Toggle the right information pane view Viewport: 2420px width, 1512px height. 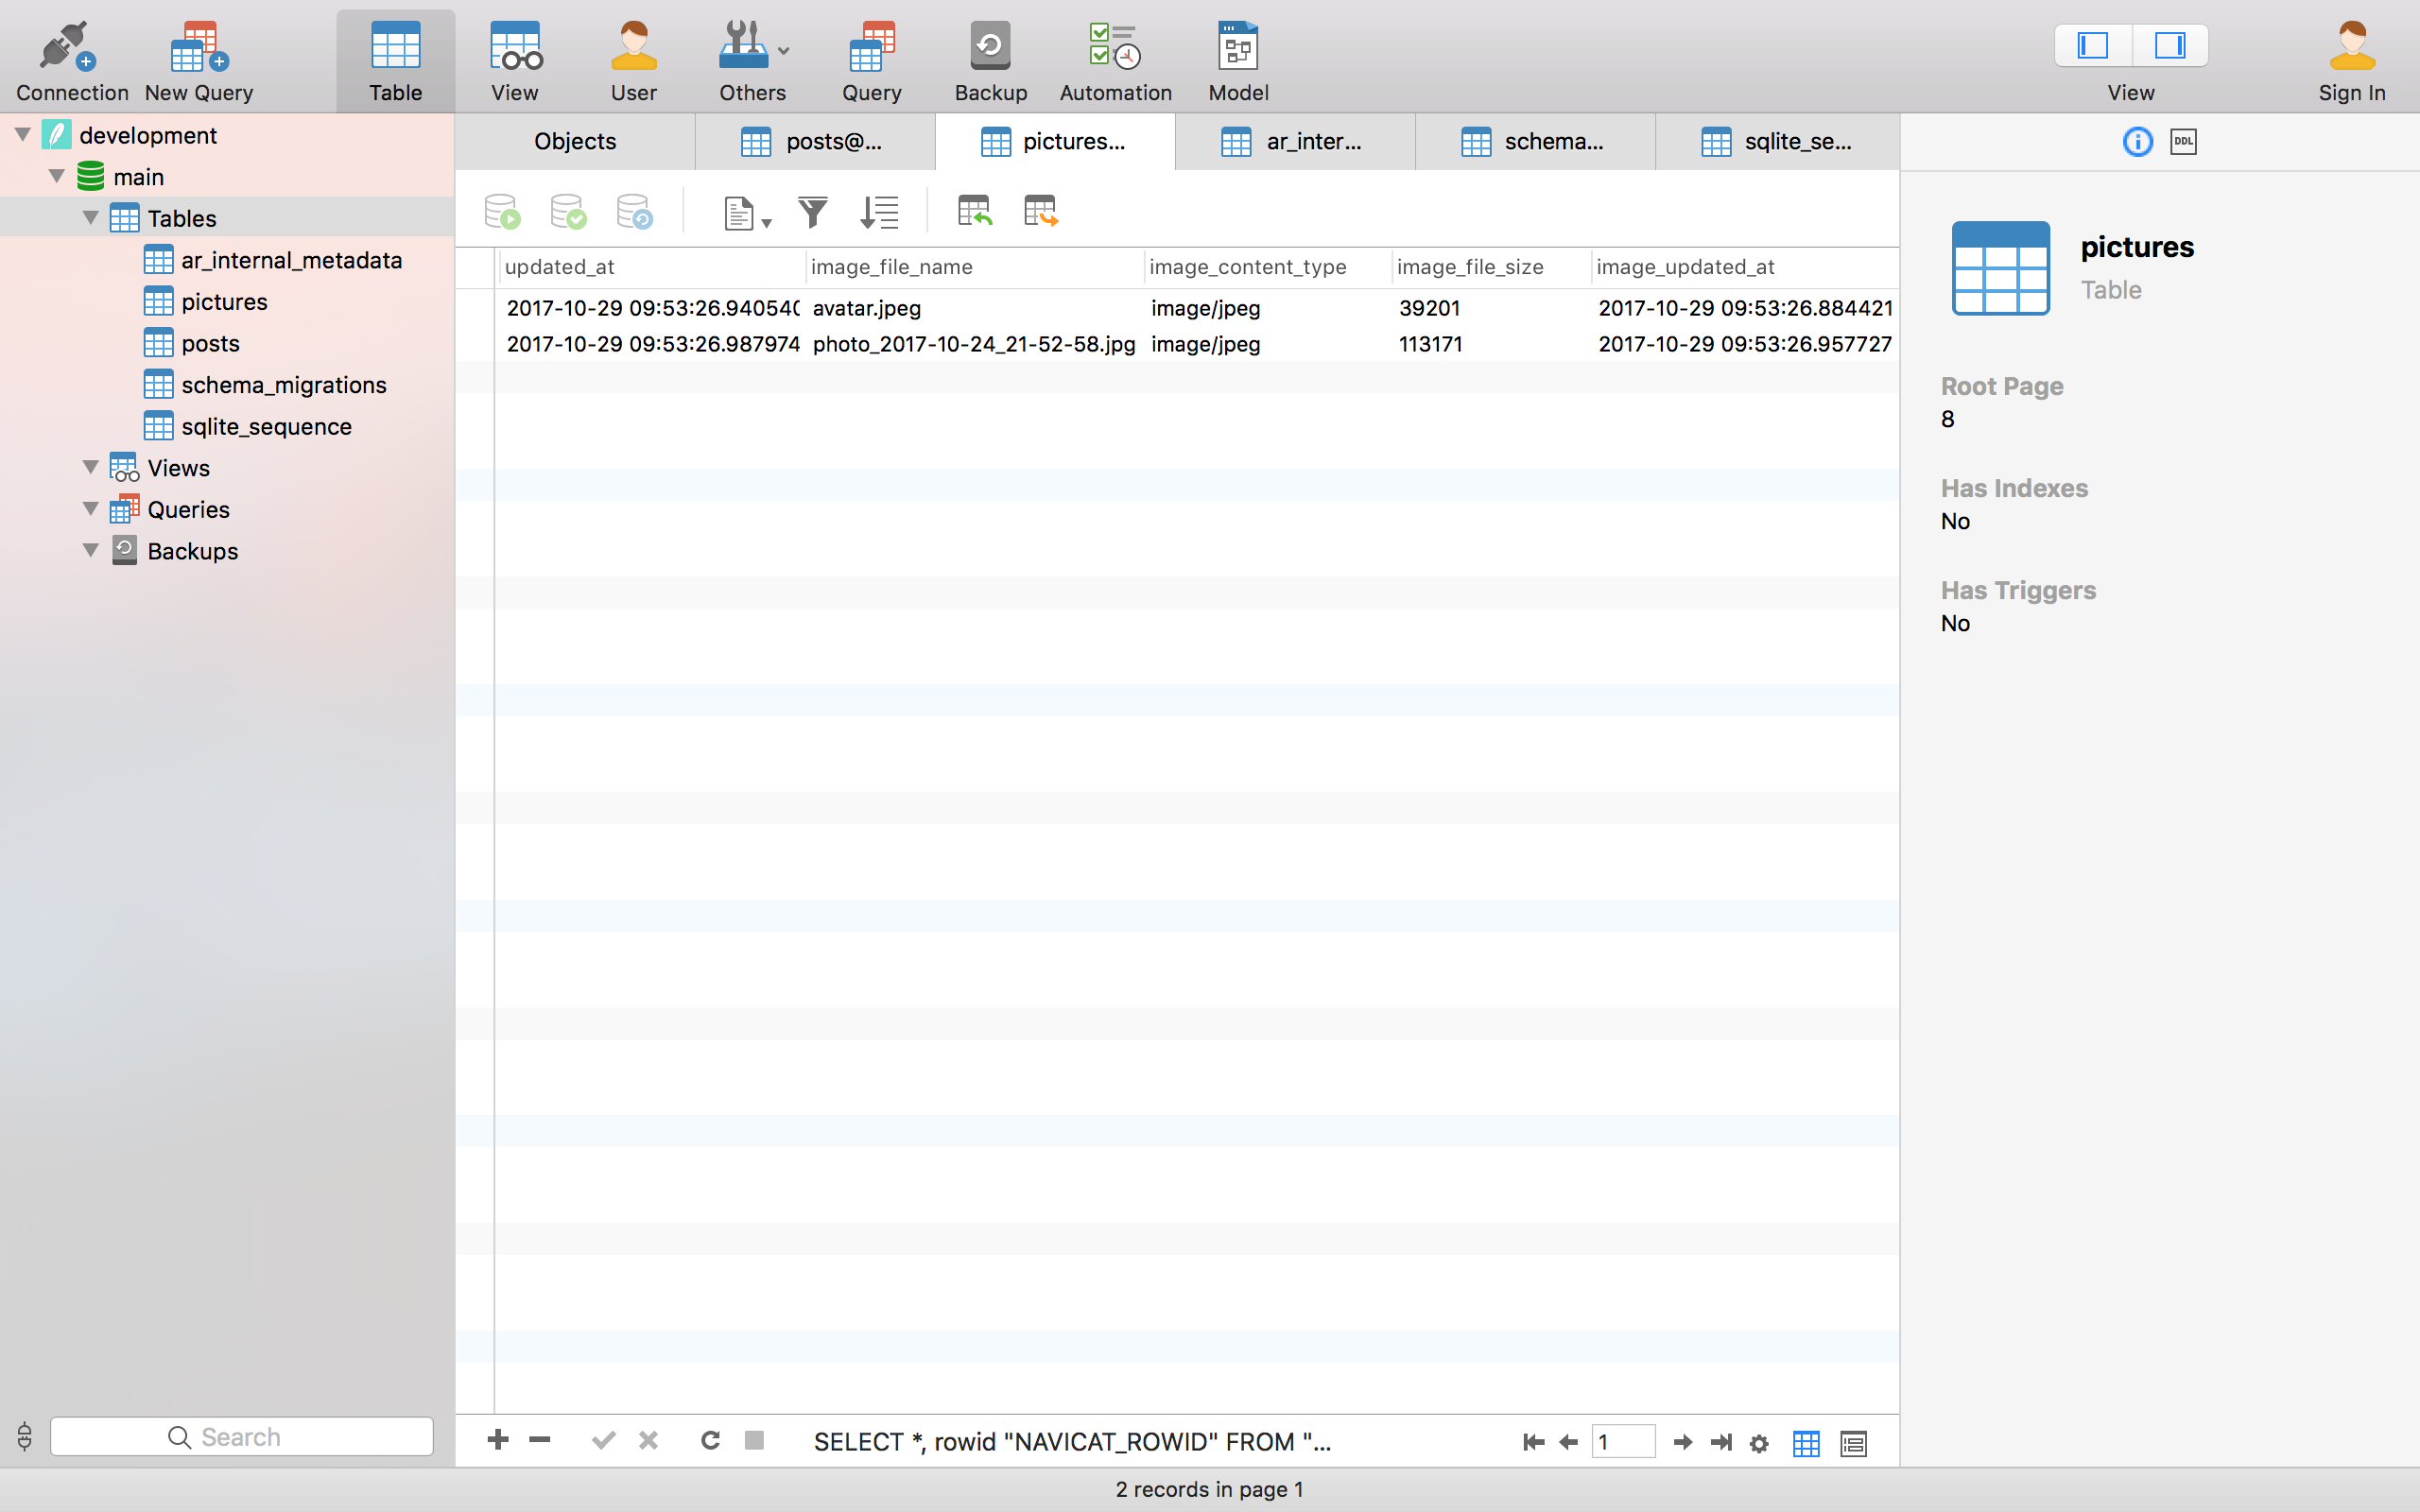click(2170, 45)
